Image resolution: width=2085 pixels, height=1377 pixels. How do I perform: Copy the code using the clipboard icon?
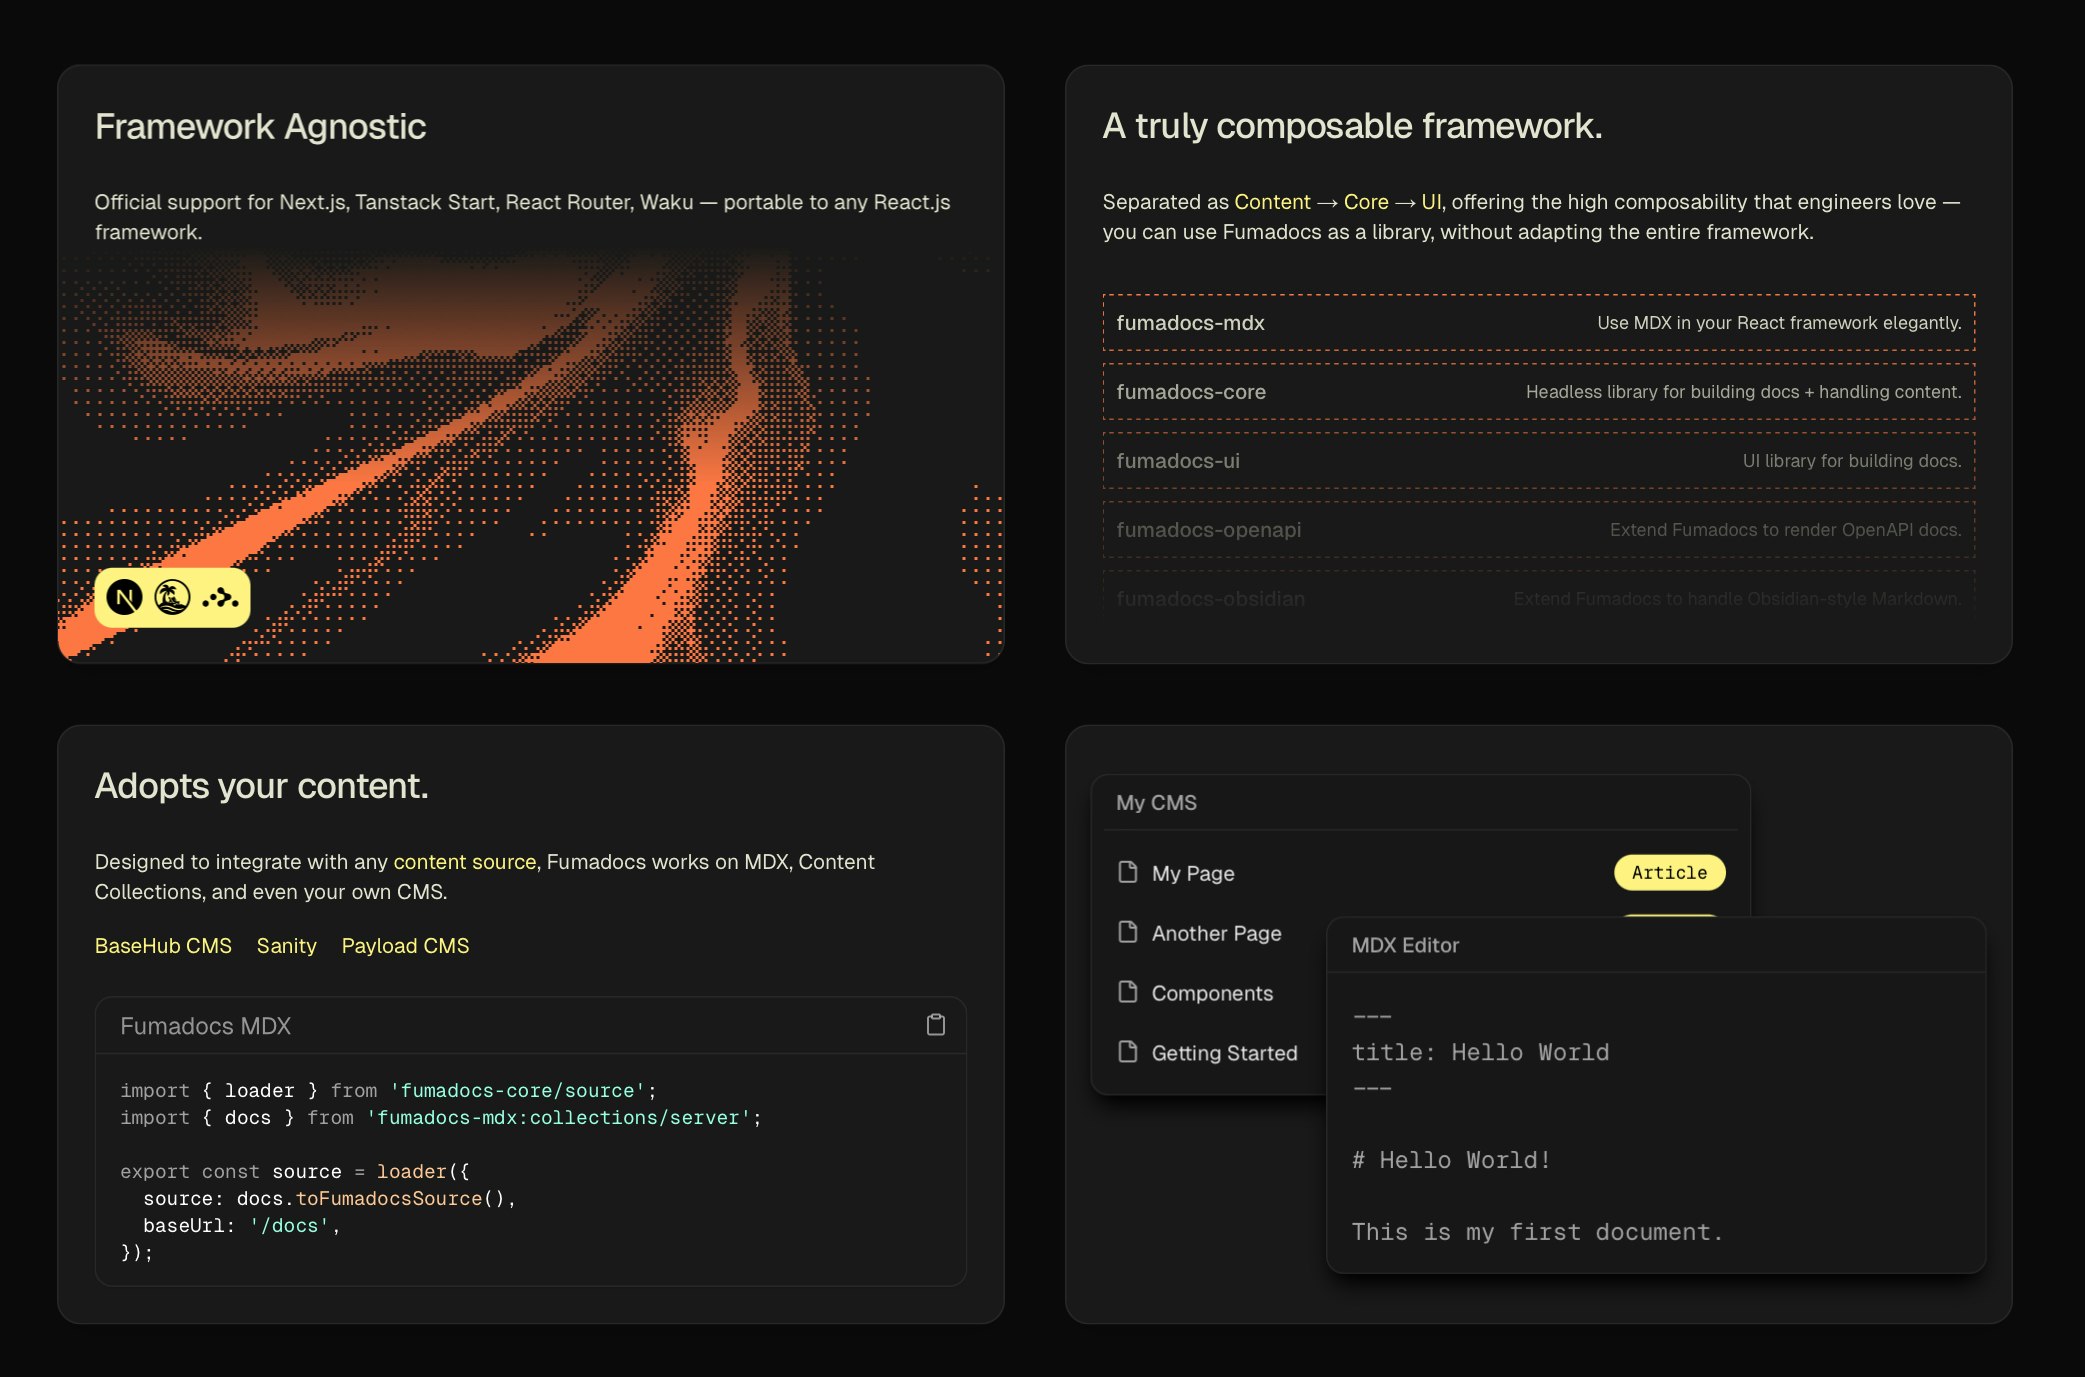click(936, 1024)
